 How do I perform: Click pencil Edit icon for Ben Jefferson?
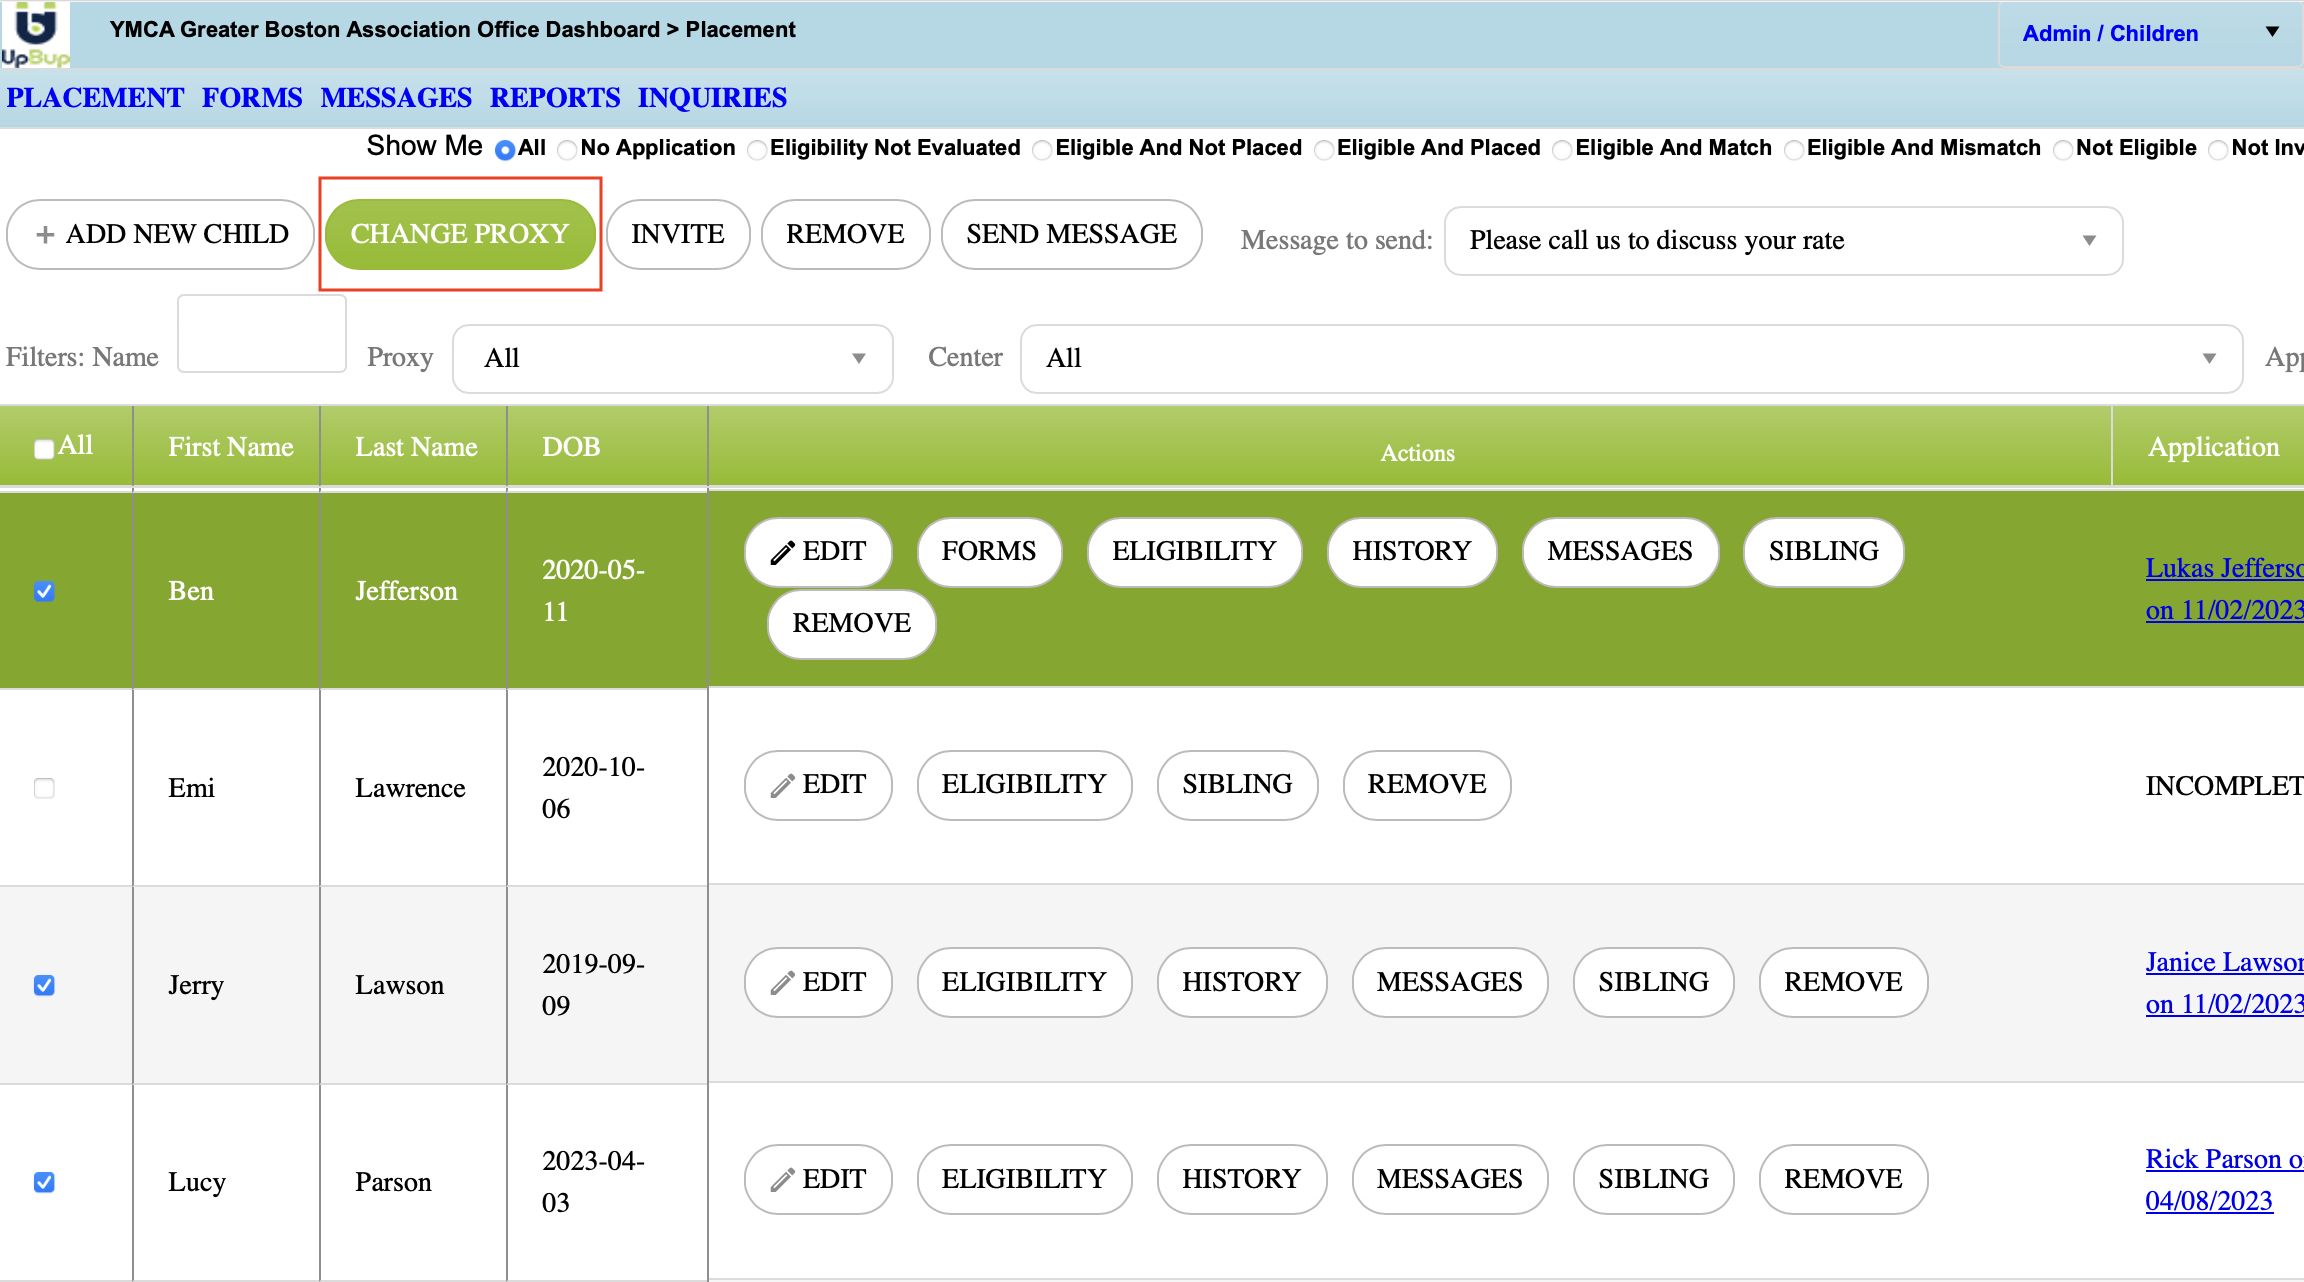coord(782,552)
